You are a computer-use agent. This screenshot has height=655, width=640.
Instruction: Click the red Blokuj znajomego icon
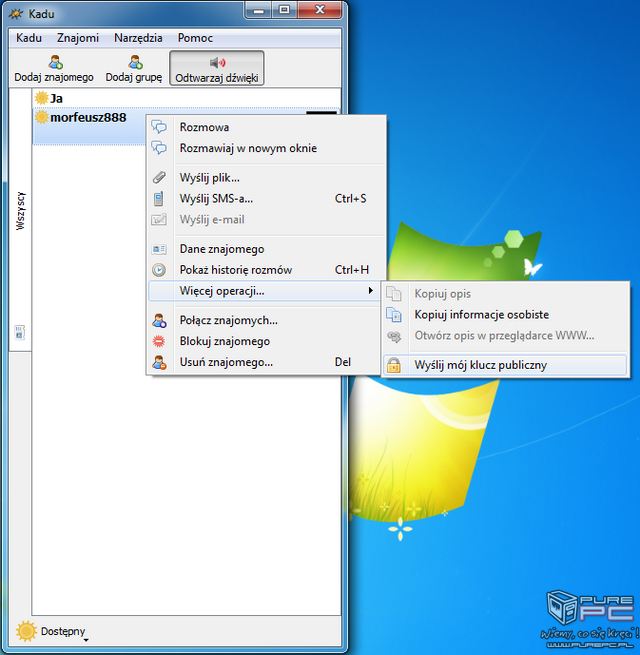[159, 341]
